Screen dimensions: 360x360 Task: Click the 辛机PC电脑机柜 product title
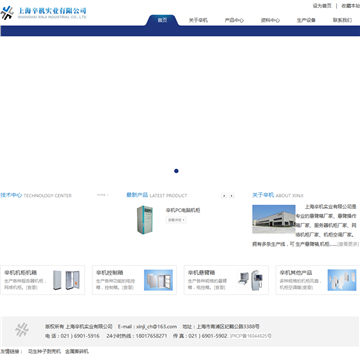click(183, 210)
